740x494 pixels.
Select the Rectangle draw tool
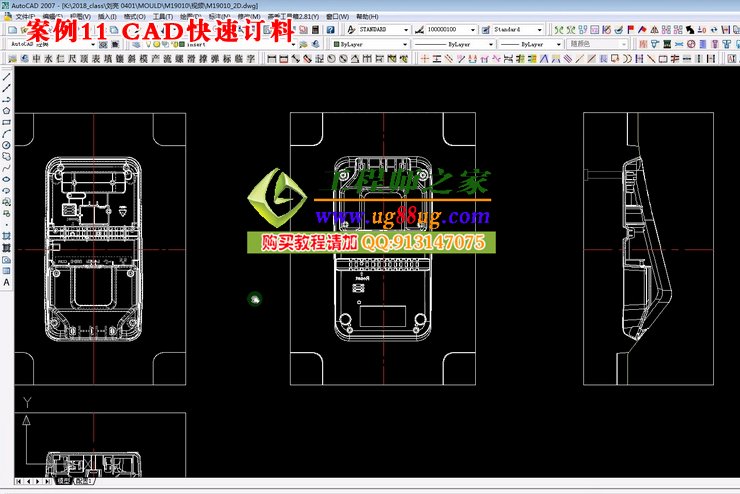coord(6,122)
